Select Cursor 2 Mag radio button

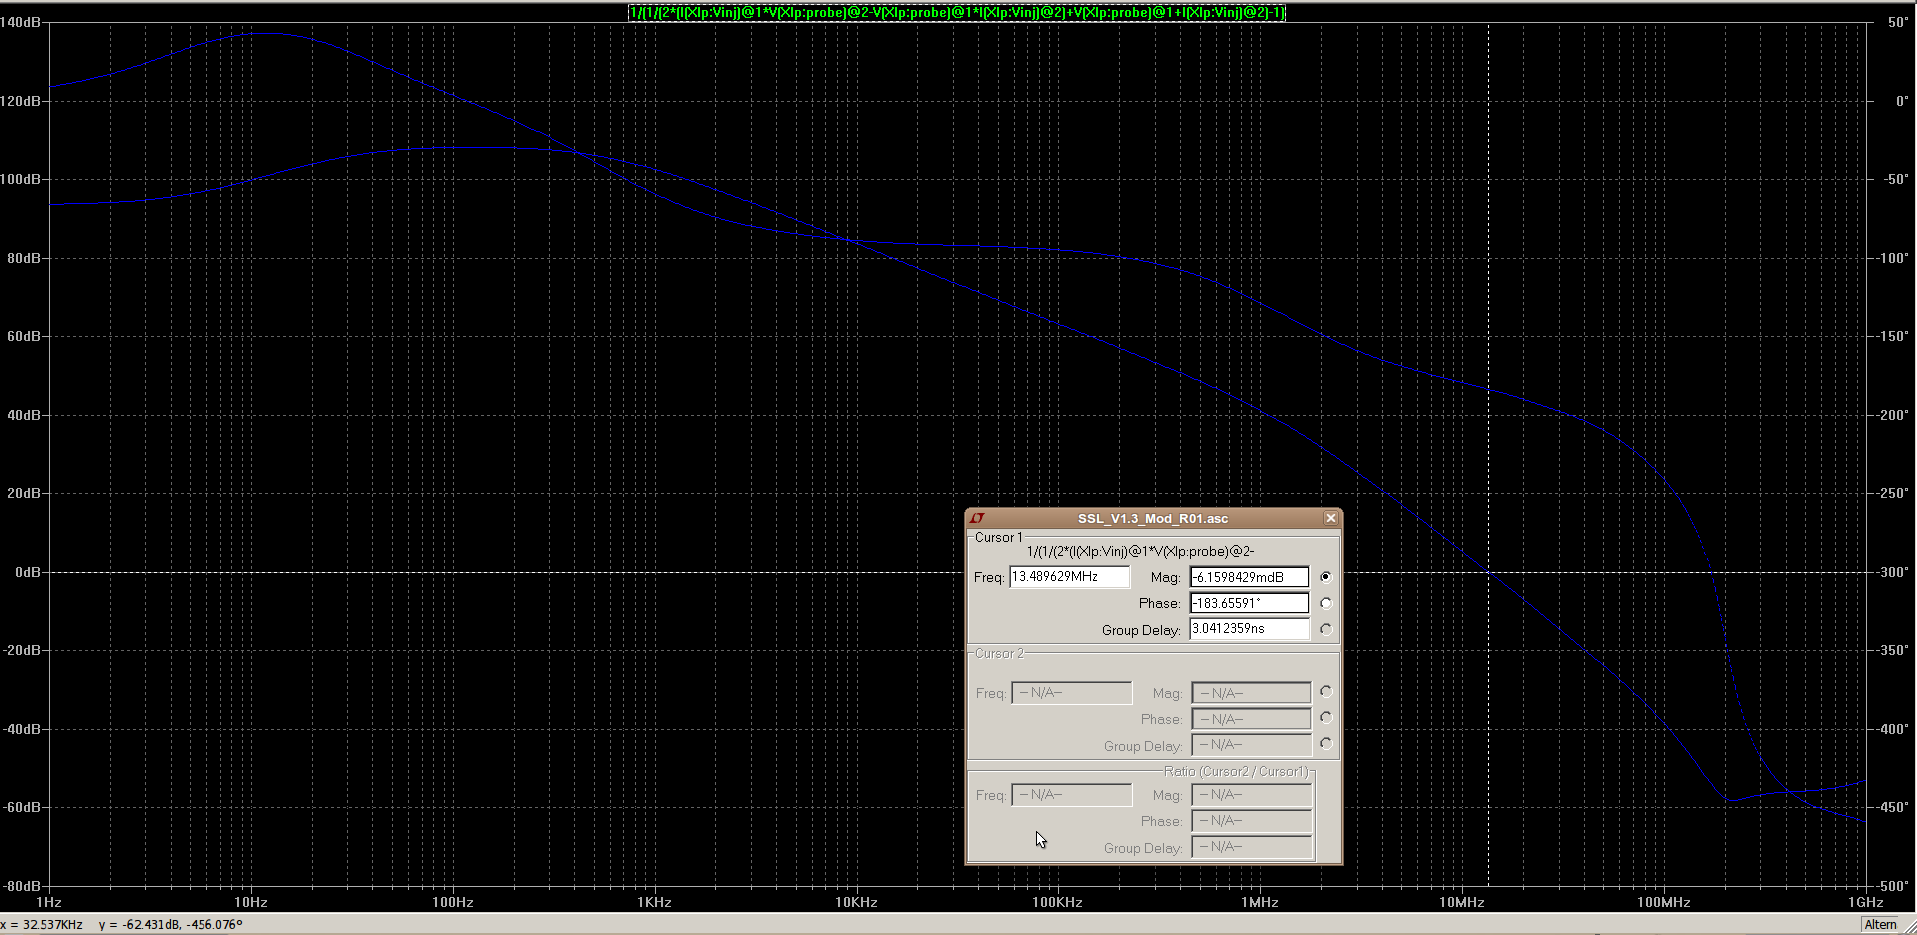pyautogui.click(x=1326, y=691)
